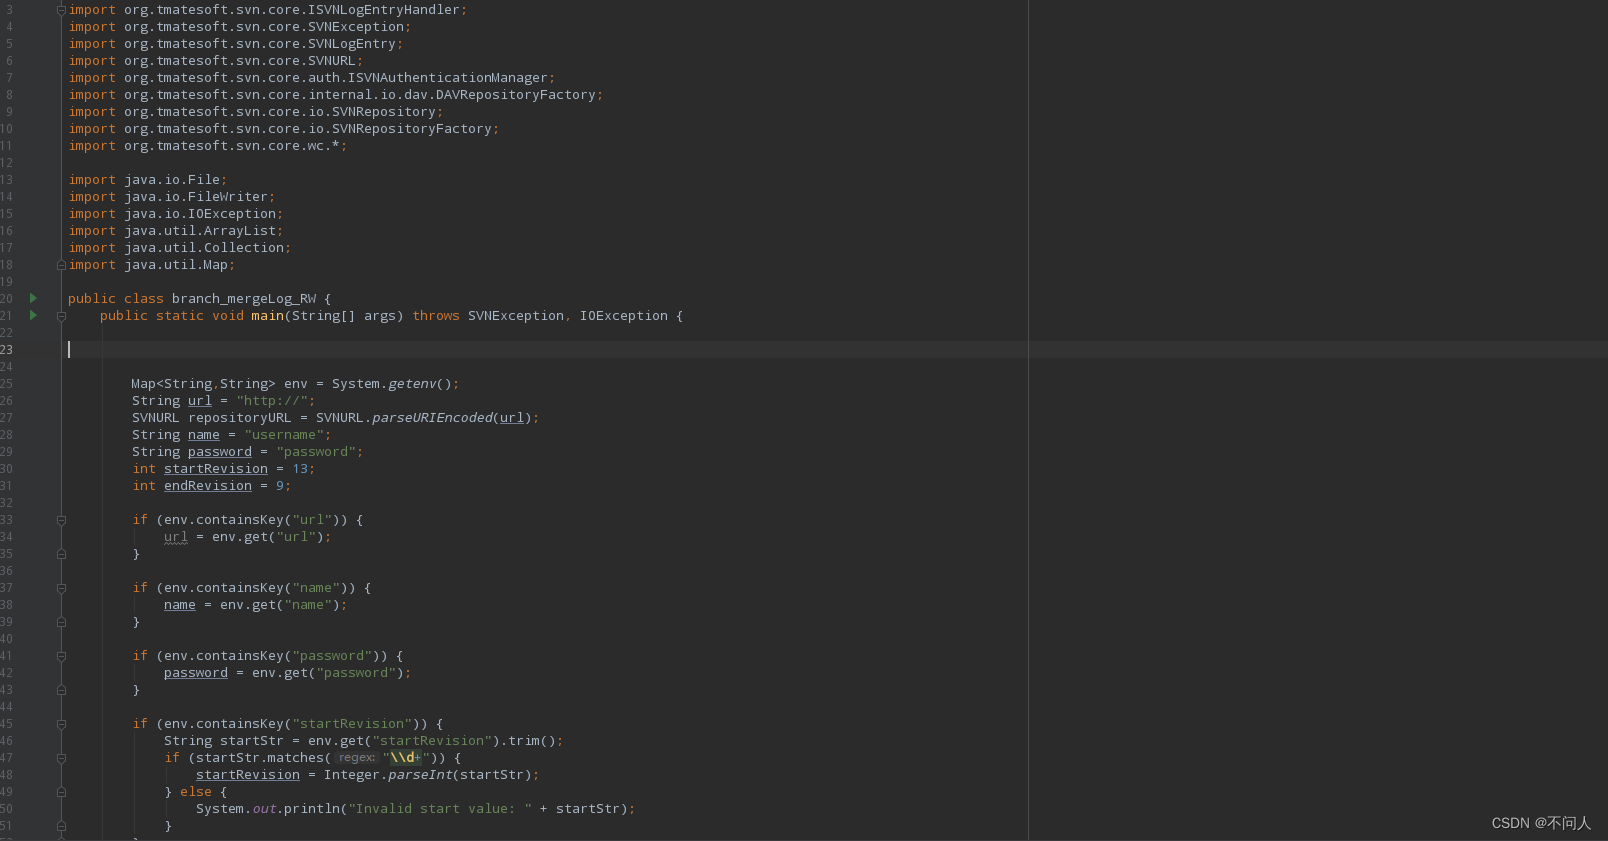Image resolution: width=1608 pixels, height=841 pixels.
Task: Click endRevision value 9
Action: coord(280,486)
